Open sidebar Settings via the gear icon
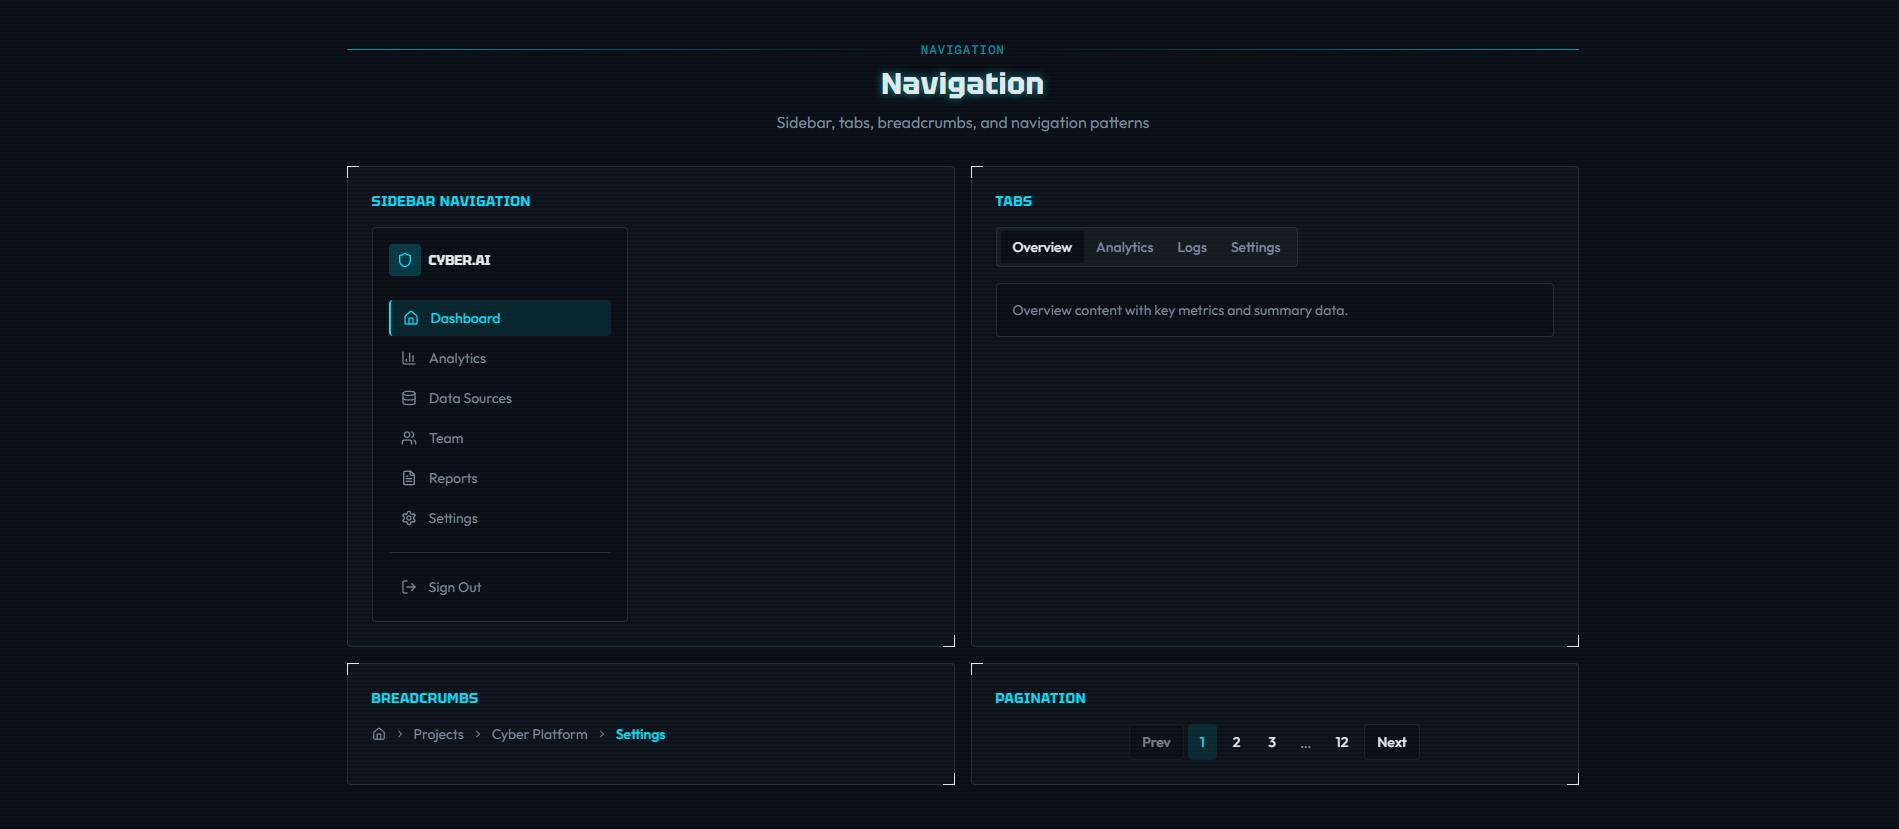Viewport: 1899px width, 829px height. (x=409, y=518)
